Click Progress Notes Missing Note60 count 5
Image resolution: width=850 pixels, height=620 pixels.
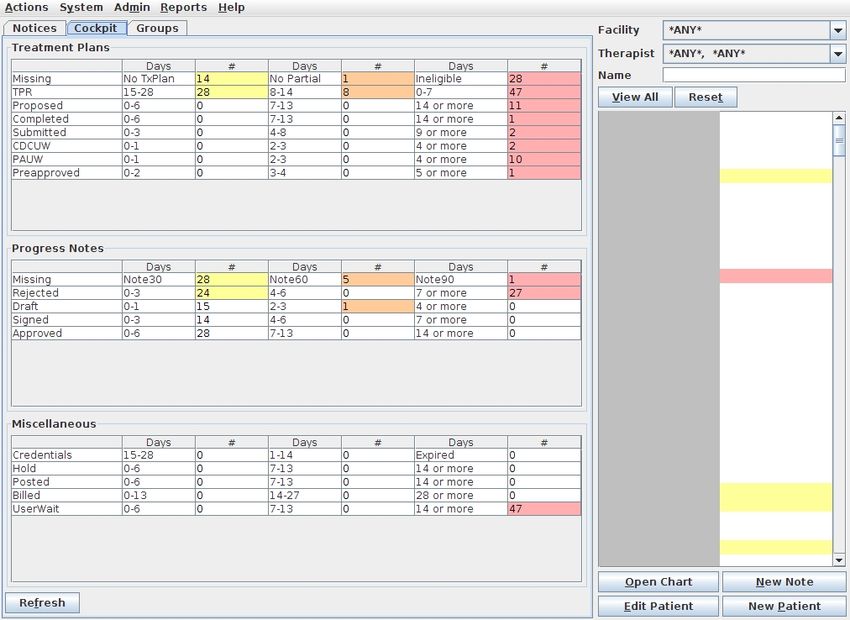tap(378, 280)
